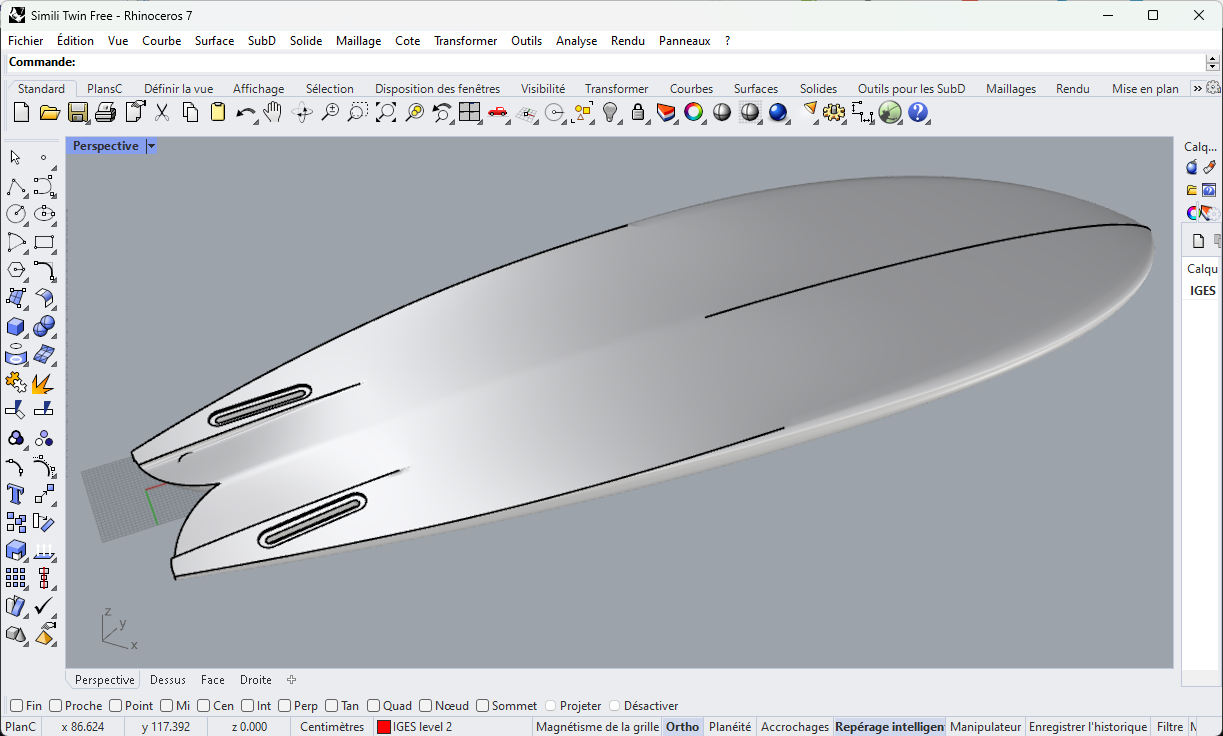
Task: Select the Pan view hand tool
Action: tap(273, 113)
